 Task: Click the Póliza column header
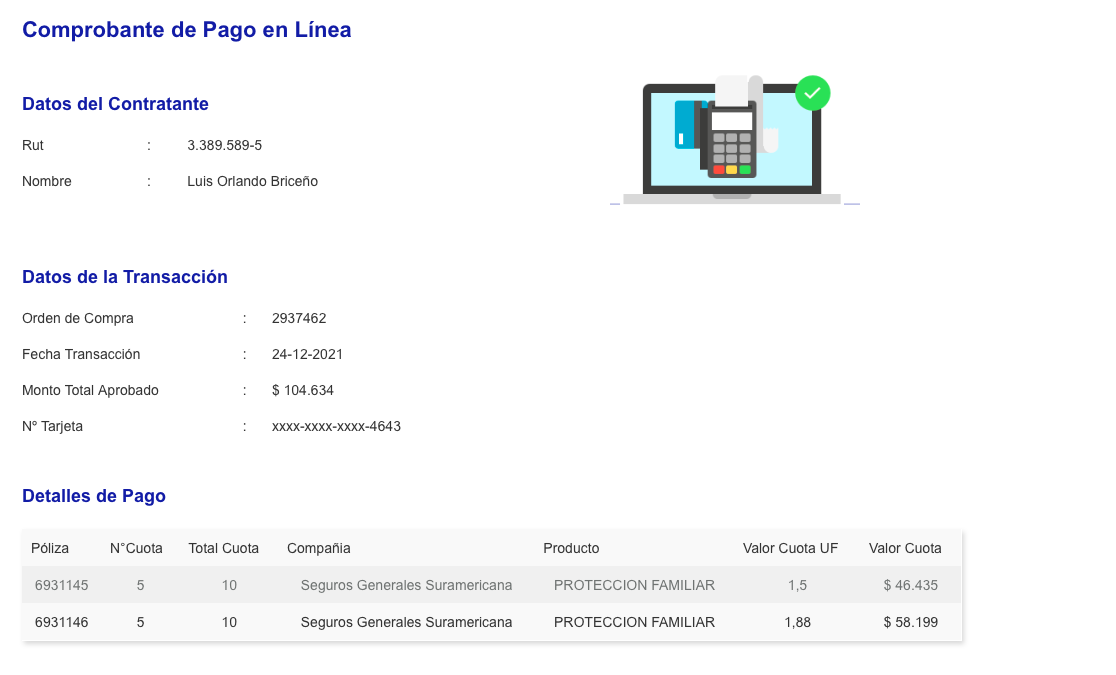point(50,548)
